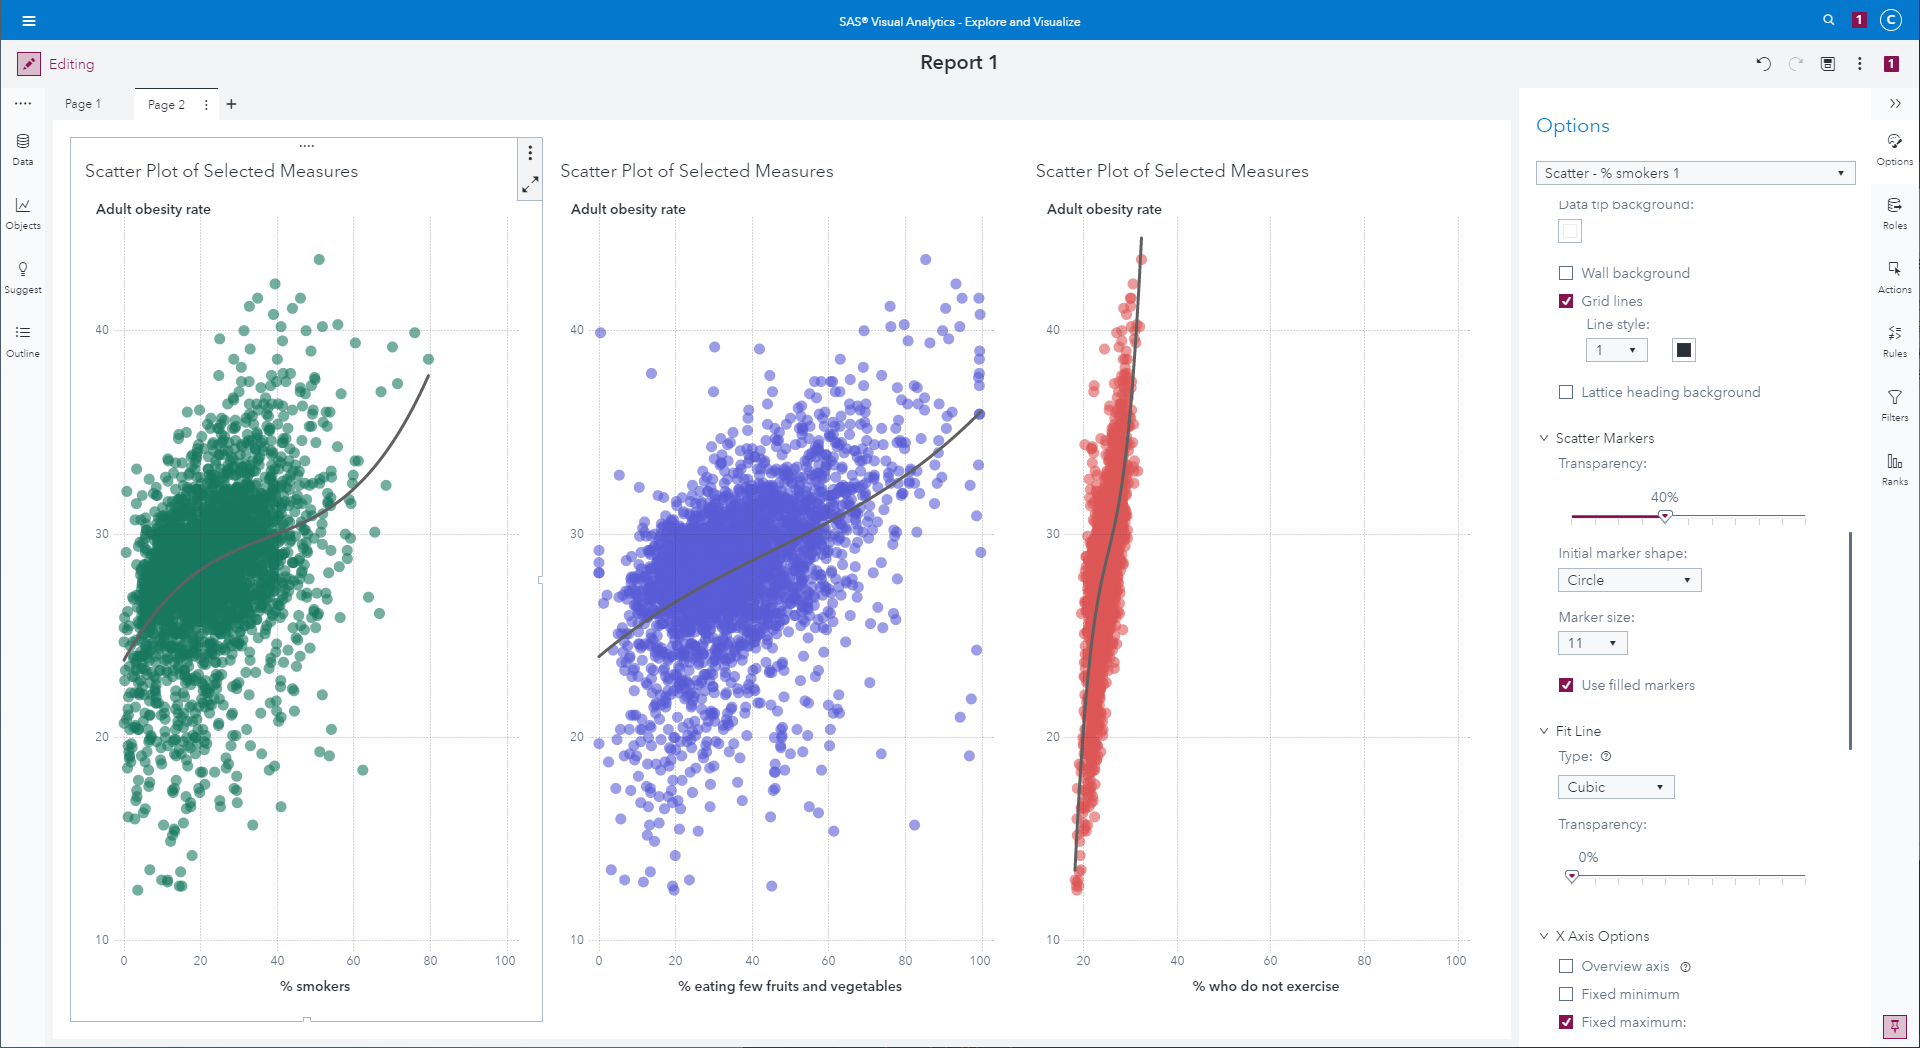Open the Options side tab
This screenshot has height=1048, width=1920.
pyautogui.click(x=1895, y=148)
